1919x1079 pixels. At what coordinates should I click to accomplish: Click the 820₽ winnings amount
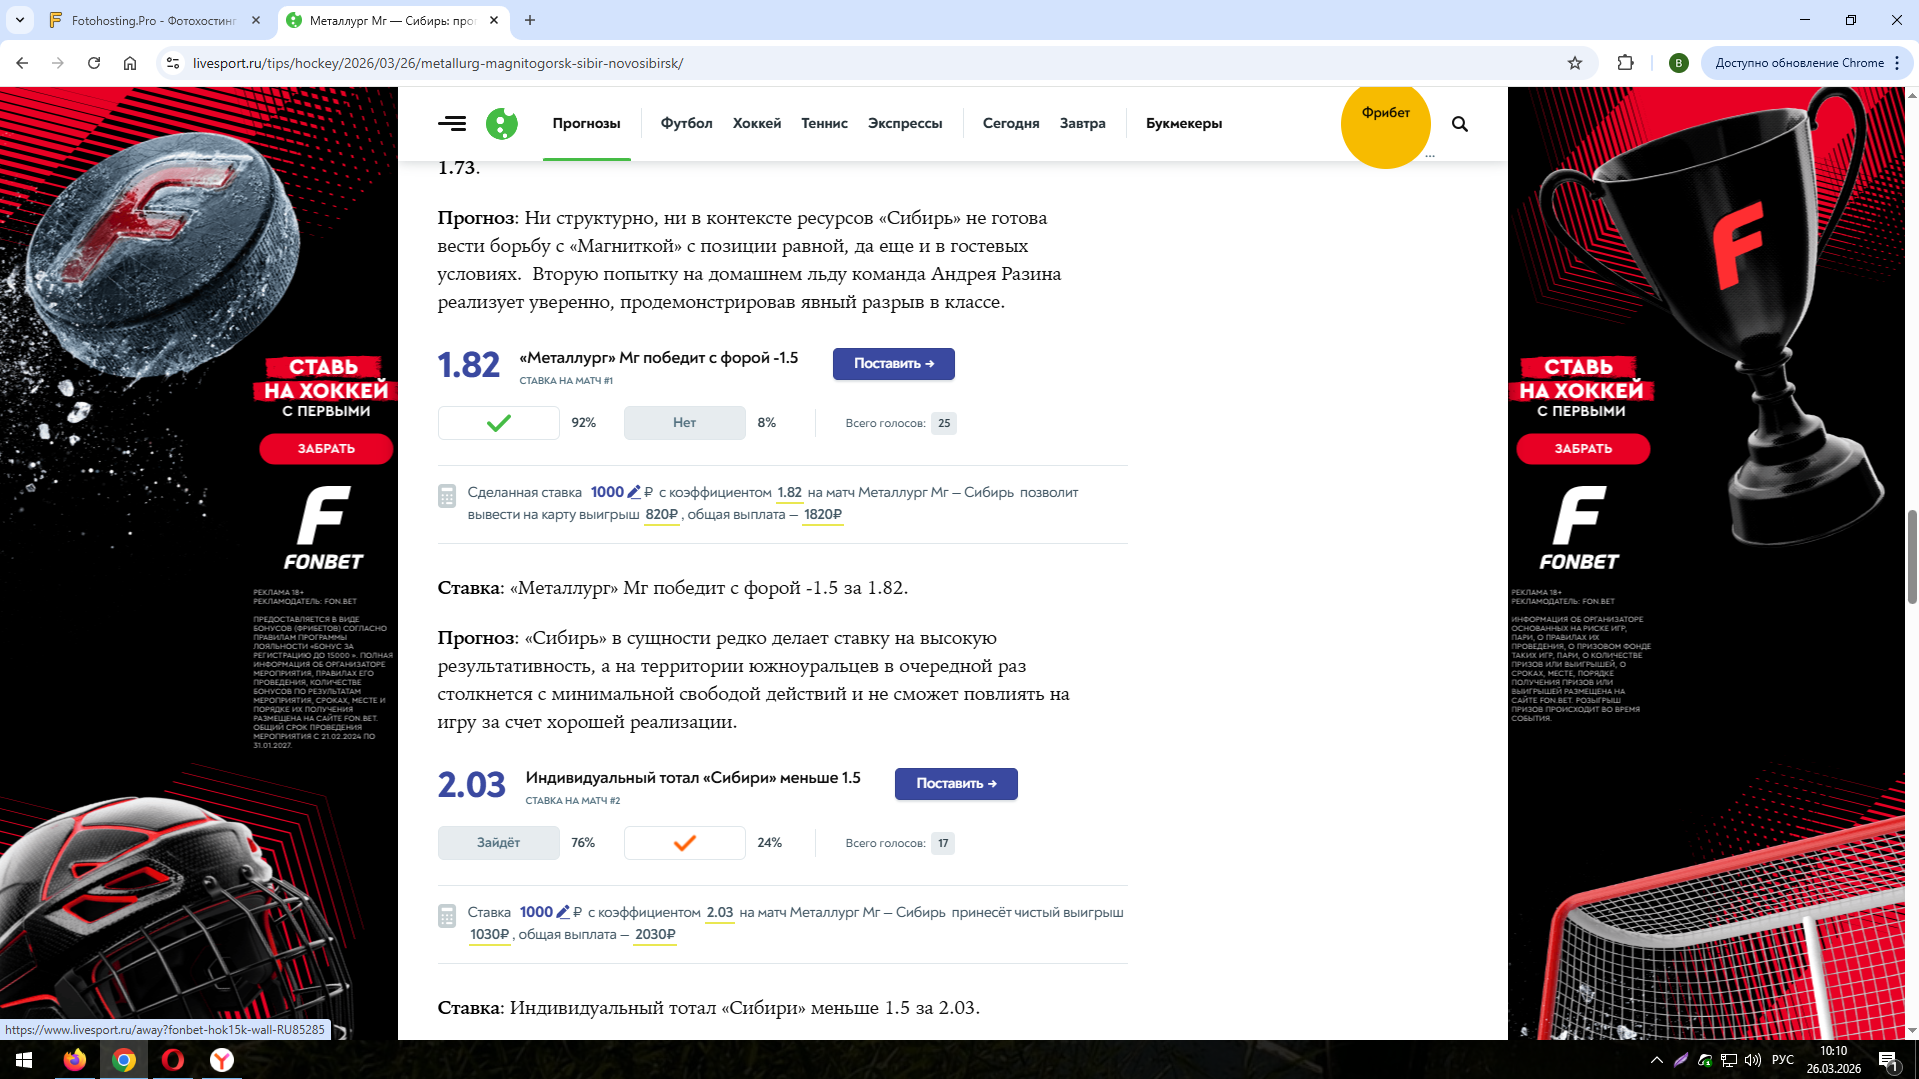662,515
